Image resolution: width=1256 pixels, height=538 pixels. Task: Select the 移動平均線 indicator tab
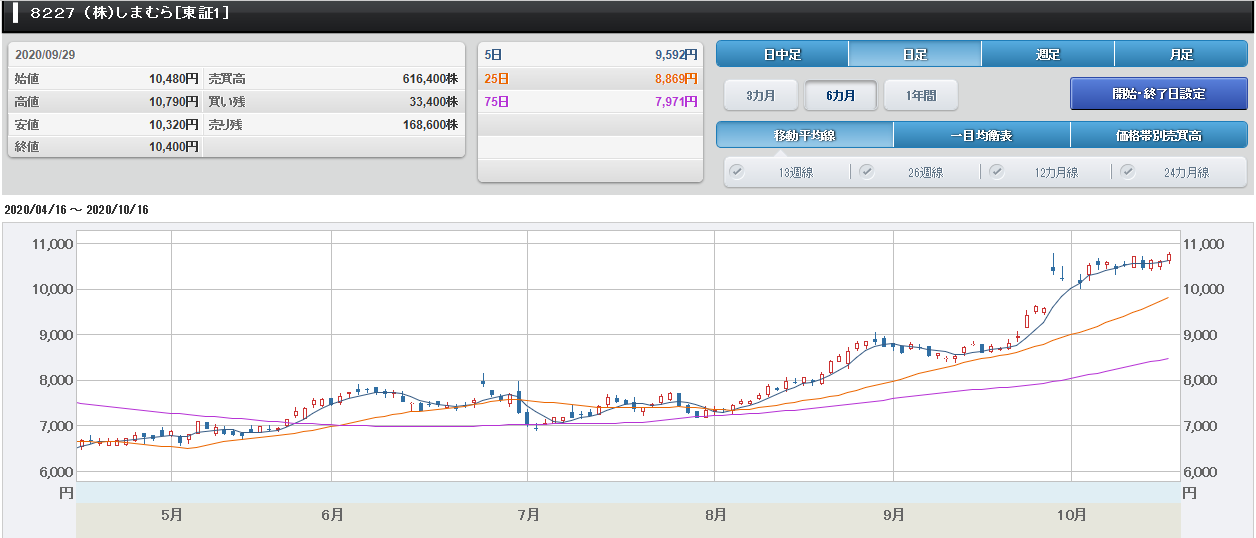[805, 135]
